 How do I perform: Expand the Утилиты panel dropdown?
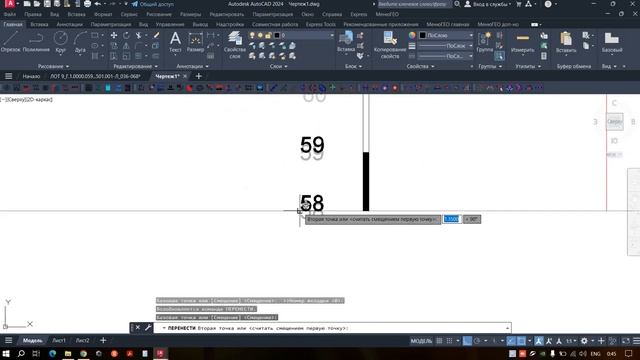click(528, 66)
